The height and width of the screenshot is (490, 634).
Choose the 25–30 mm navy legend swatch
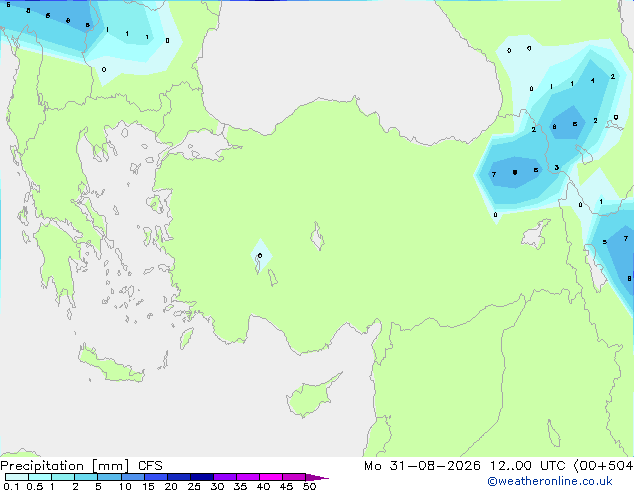pos(201,477)
